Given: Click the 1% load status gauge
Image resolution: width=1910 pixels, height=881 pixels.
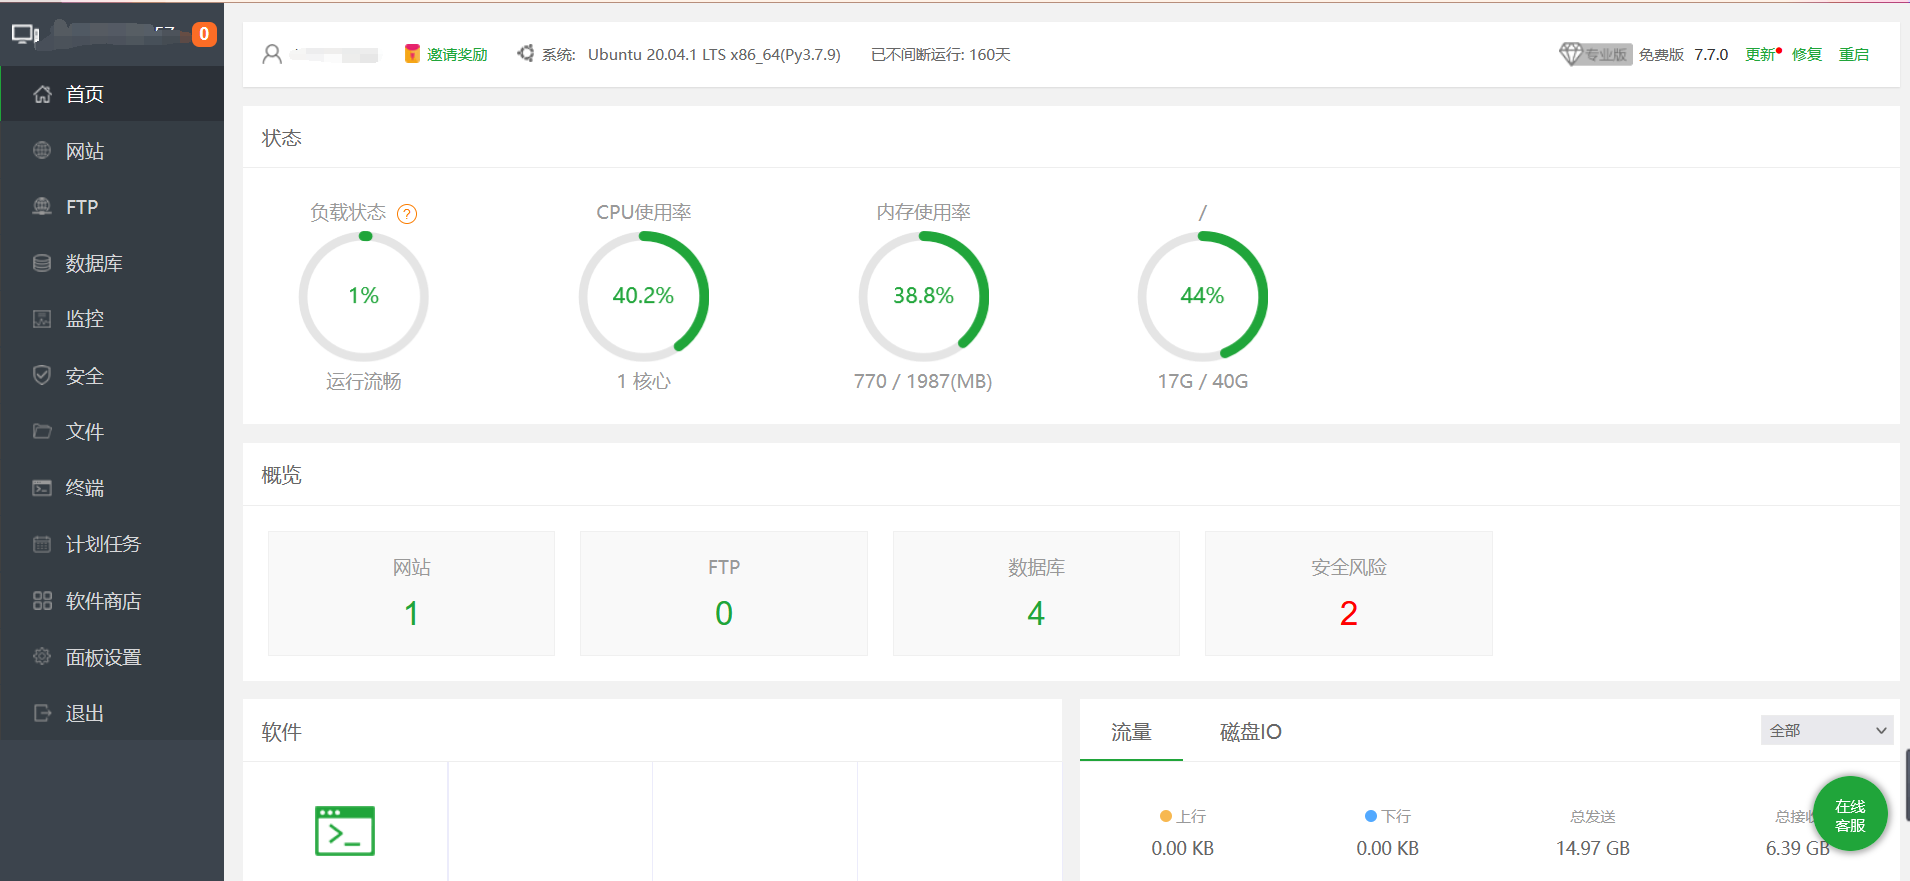Looking at the screenshot, I should [364, 296].
